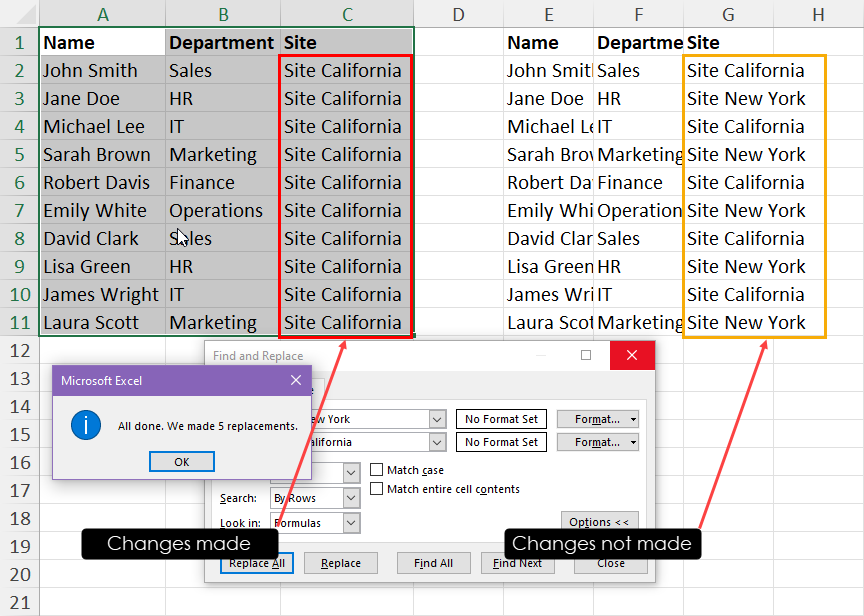Click cell A5 Sarah Brown
This screenshot has width=864, height=616.
(102, 154)
